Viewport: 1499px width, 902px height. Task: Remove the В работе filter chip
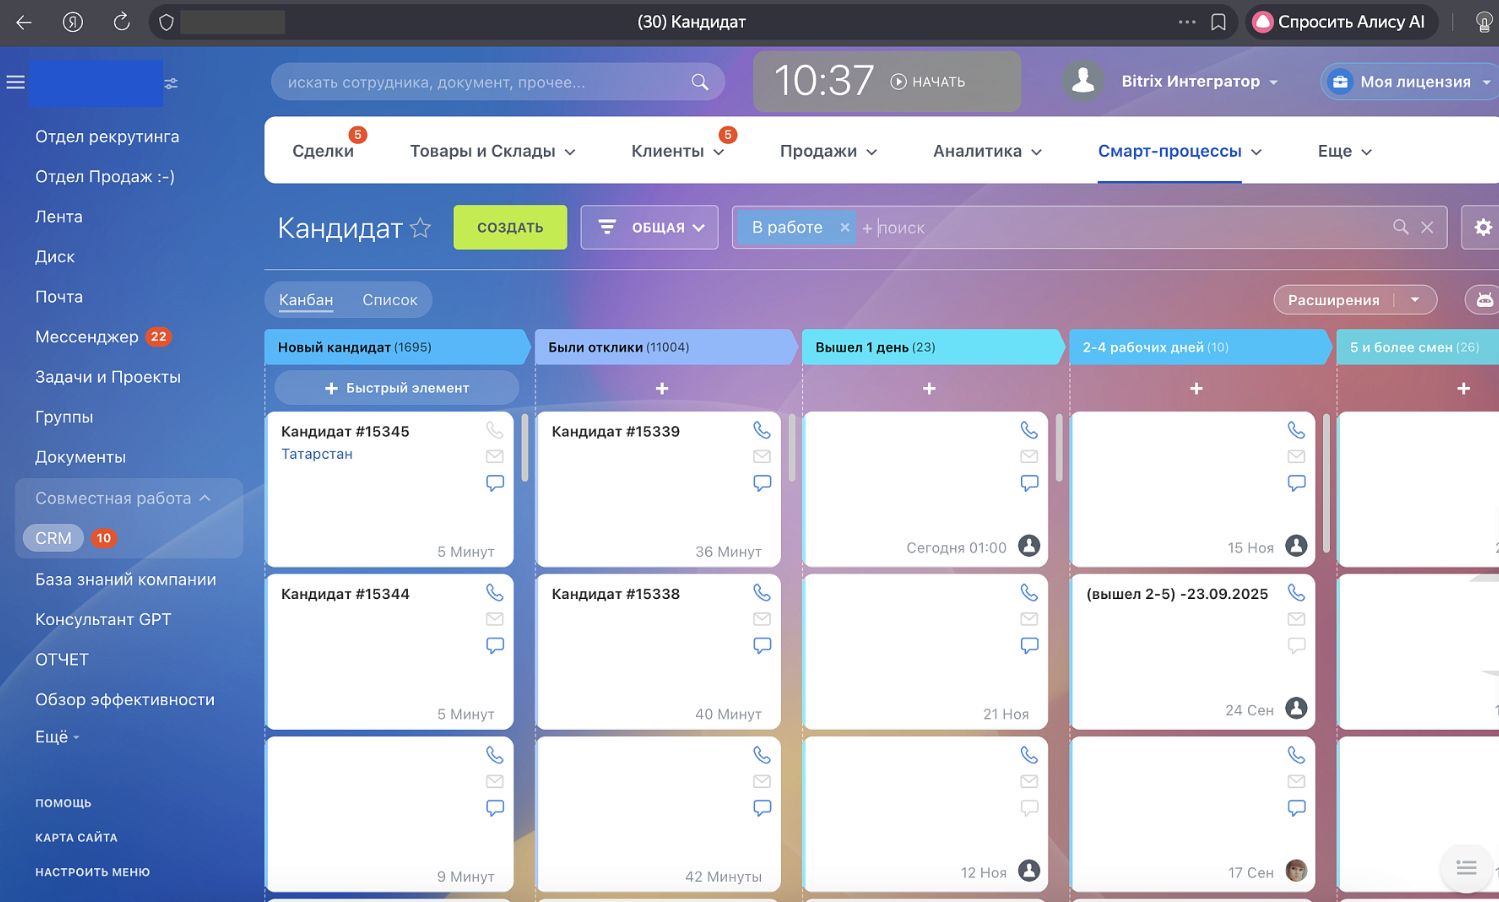845,228
